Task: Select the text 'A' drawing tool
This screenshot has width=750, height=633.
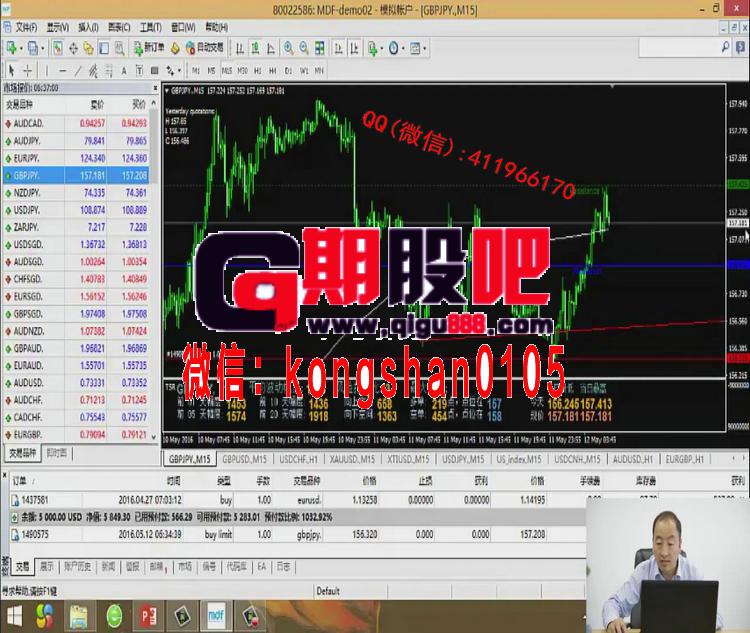Action: click(x=124, y=71)
